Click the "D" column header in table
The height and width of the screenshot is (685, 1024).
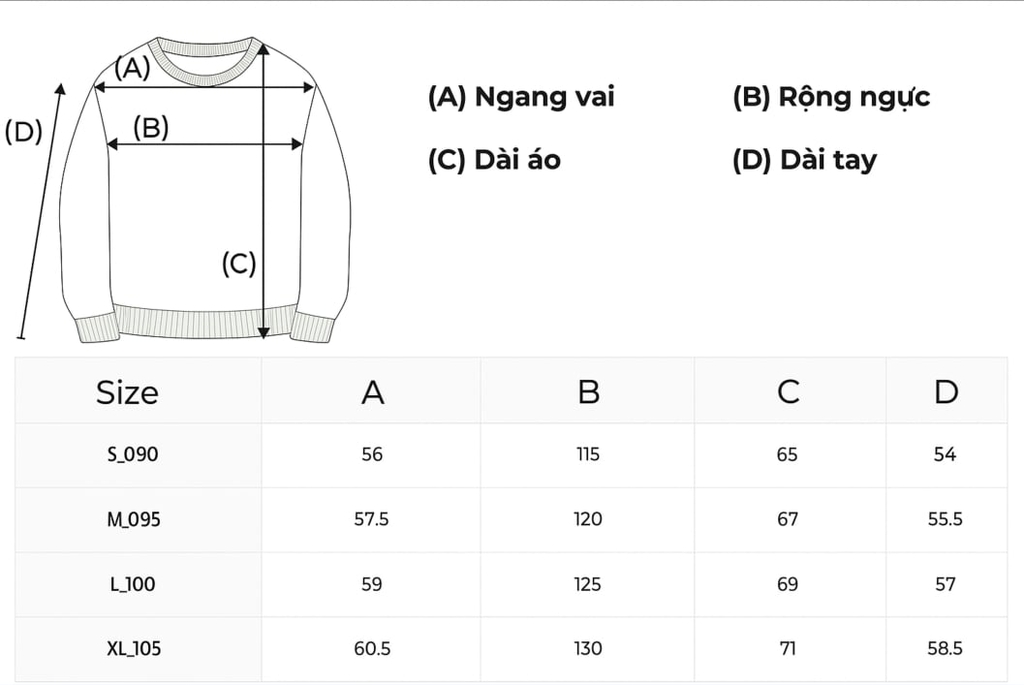click(946, 392)
